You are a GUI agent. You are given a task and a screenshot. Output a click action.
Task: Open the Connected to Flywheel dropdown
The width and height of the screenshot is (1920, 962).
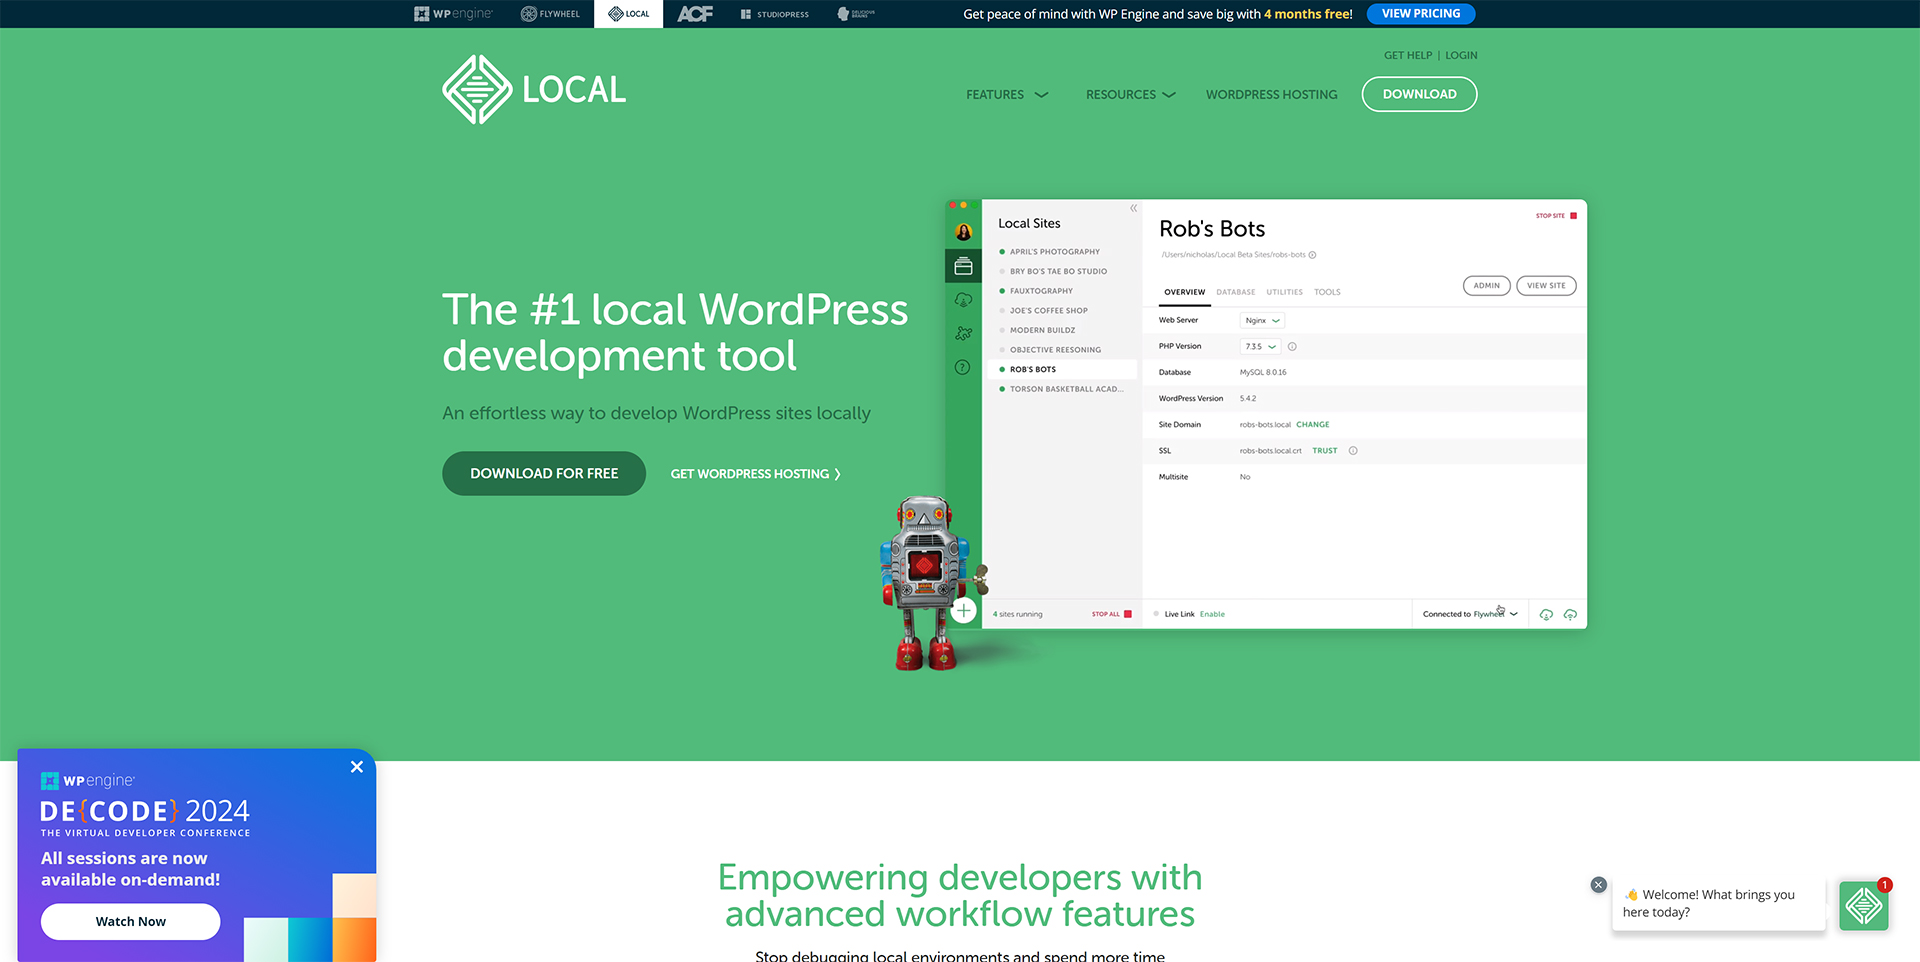pos(1470,614)
